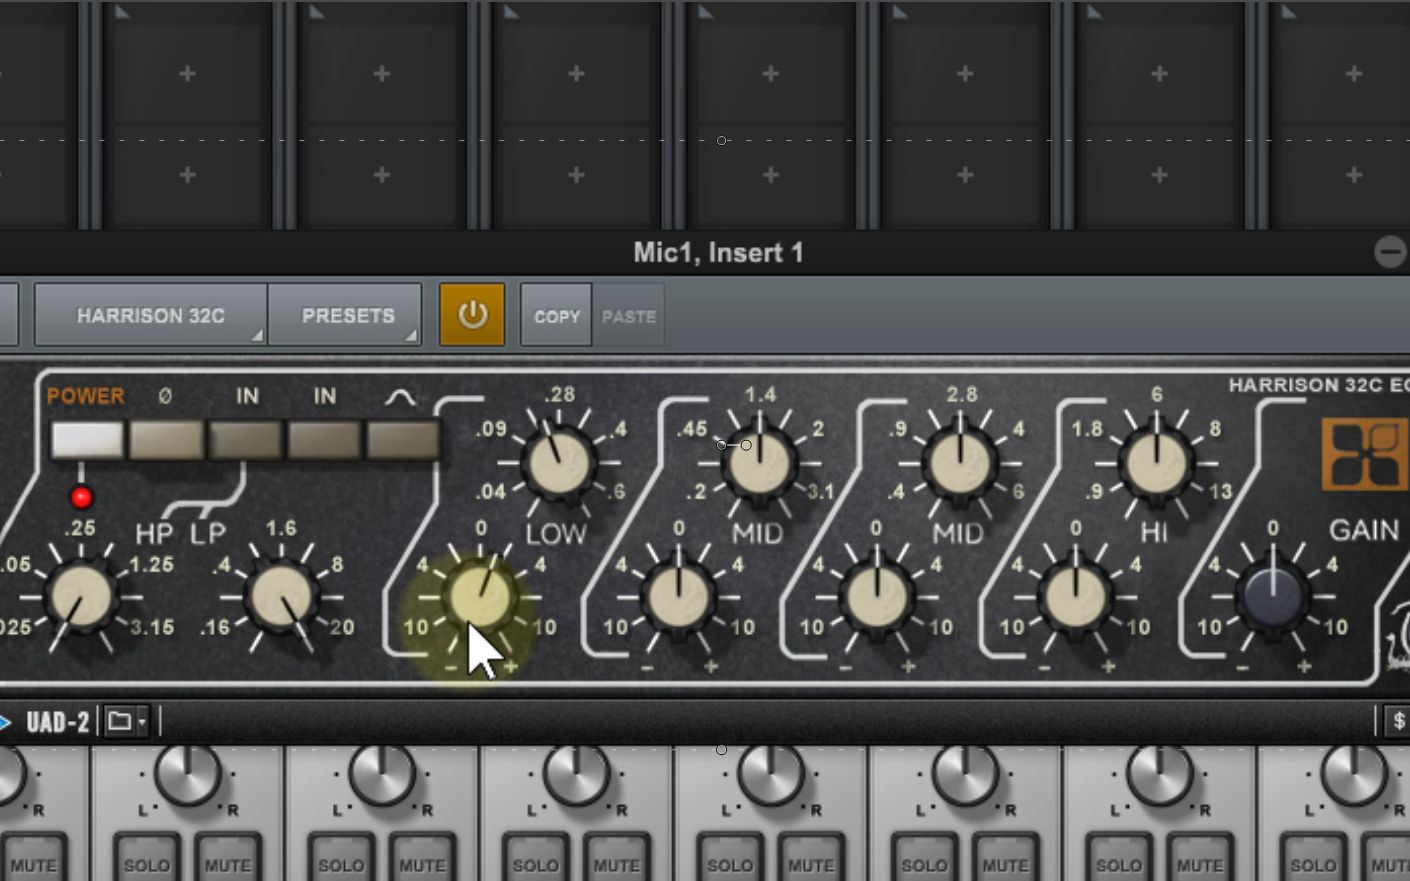Click the LOW band gain knob

481,597
